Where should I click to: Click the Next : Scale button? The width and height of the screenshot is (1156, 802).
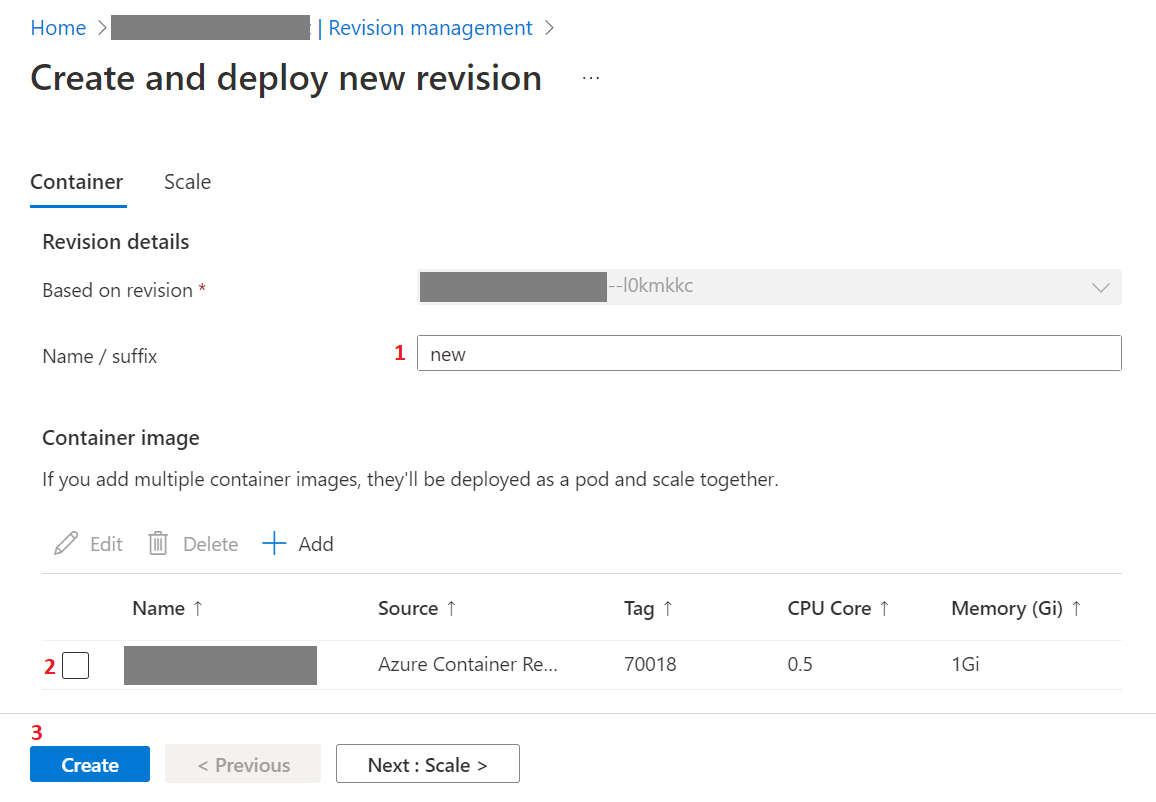[427, 763]
